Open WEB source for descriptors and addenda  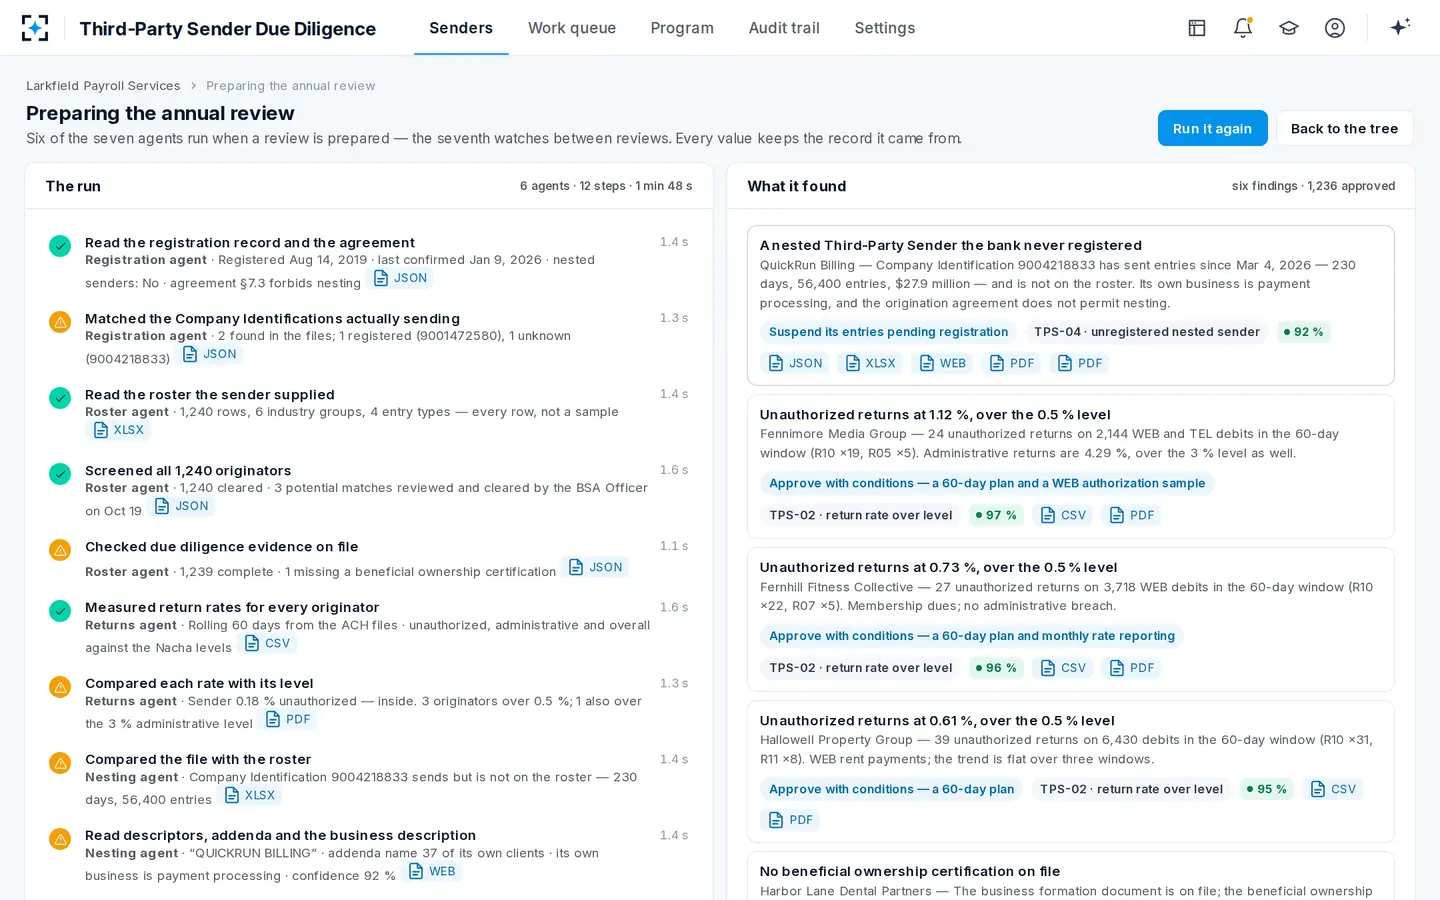pyautogui.click(x=432, y=871)
